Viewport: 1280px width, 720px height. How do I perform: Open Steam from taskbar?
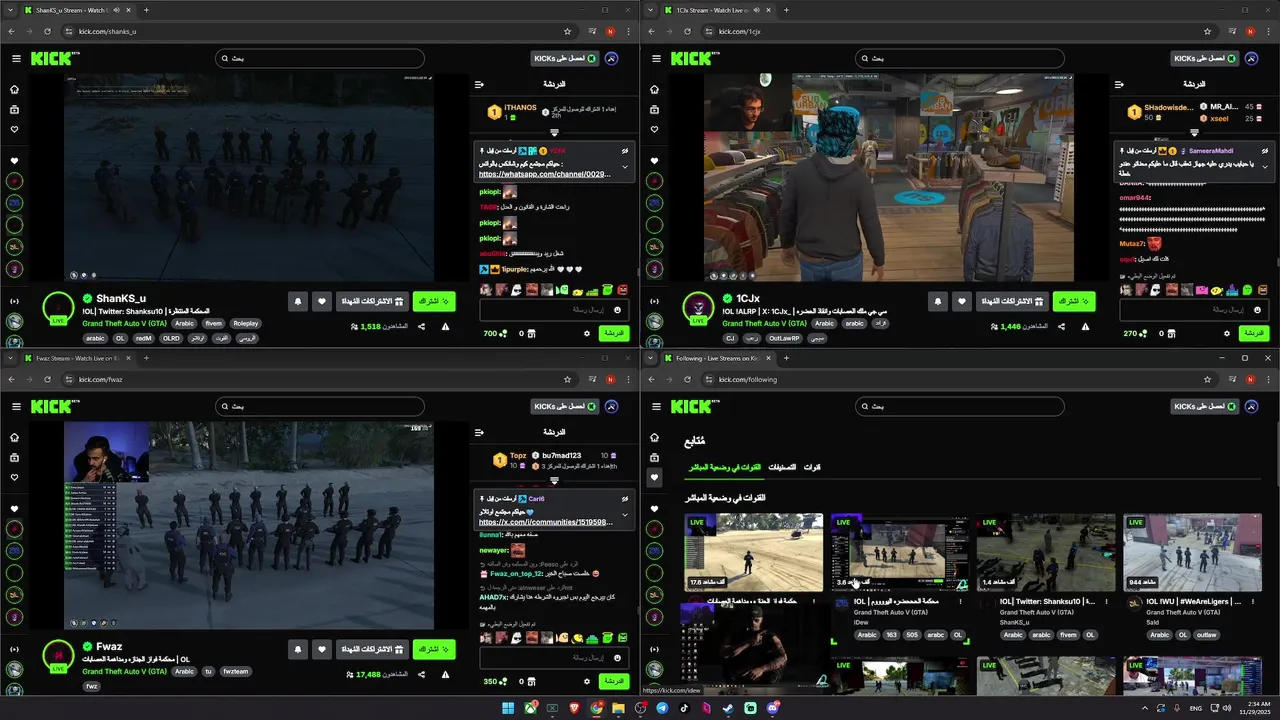pos(728,708)
